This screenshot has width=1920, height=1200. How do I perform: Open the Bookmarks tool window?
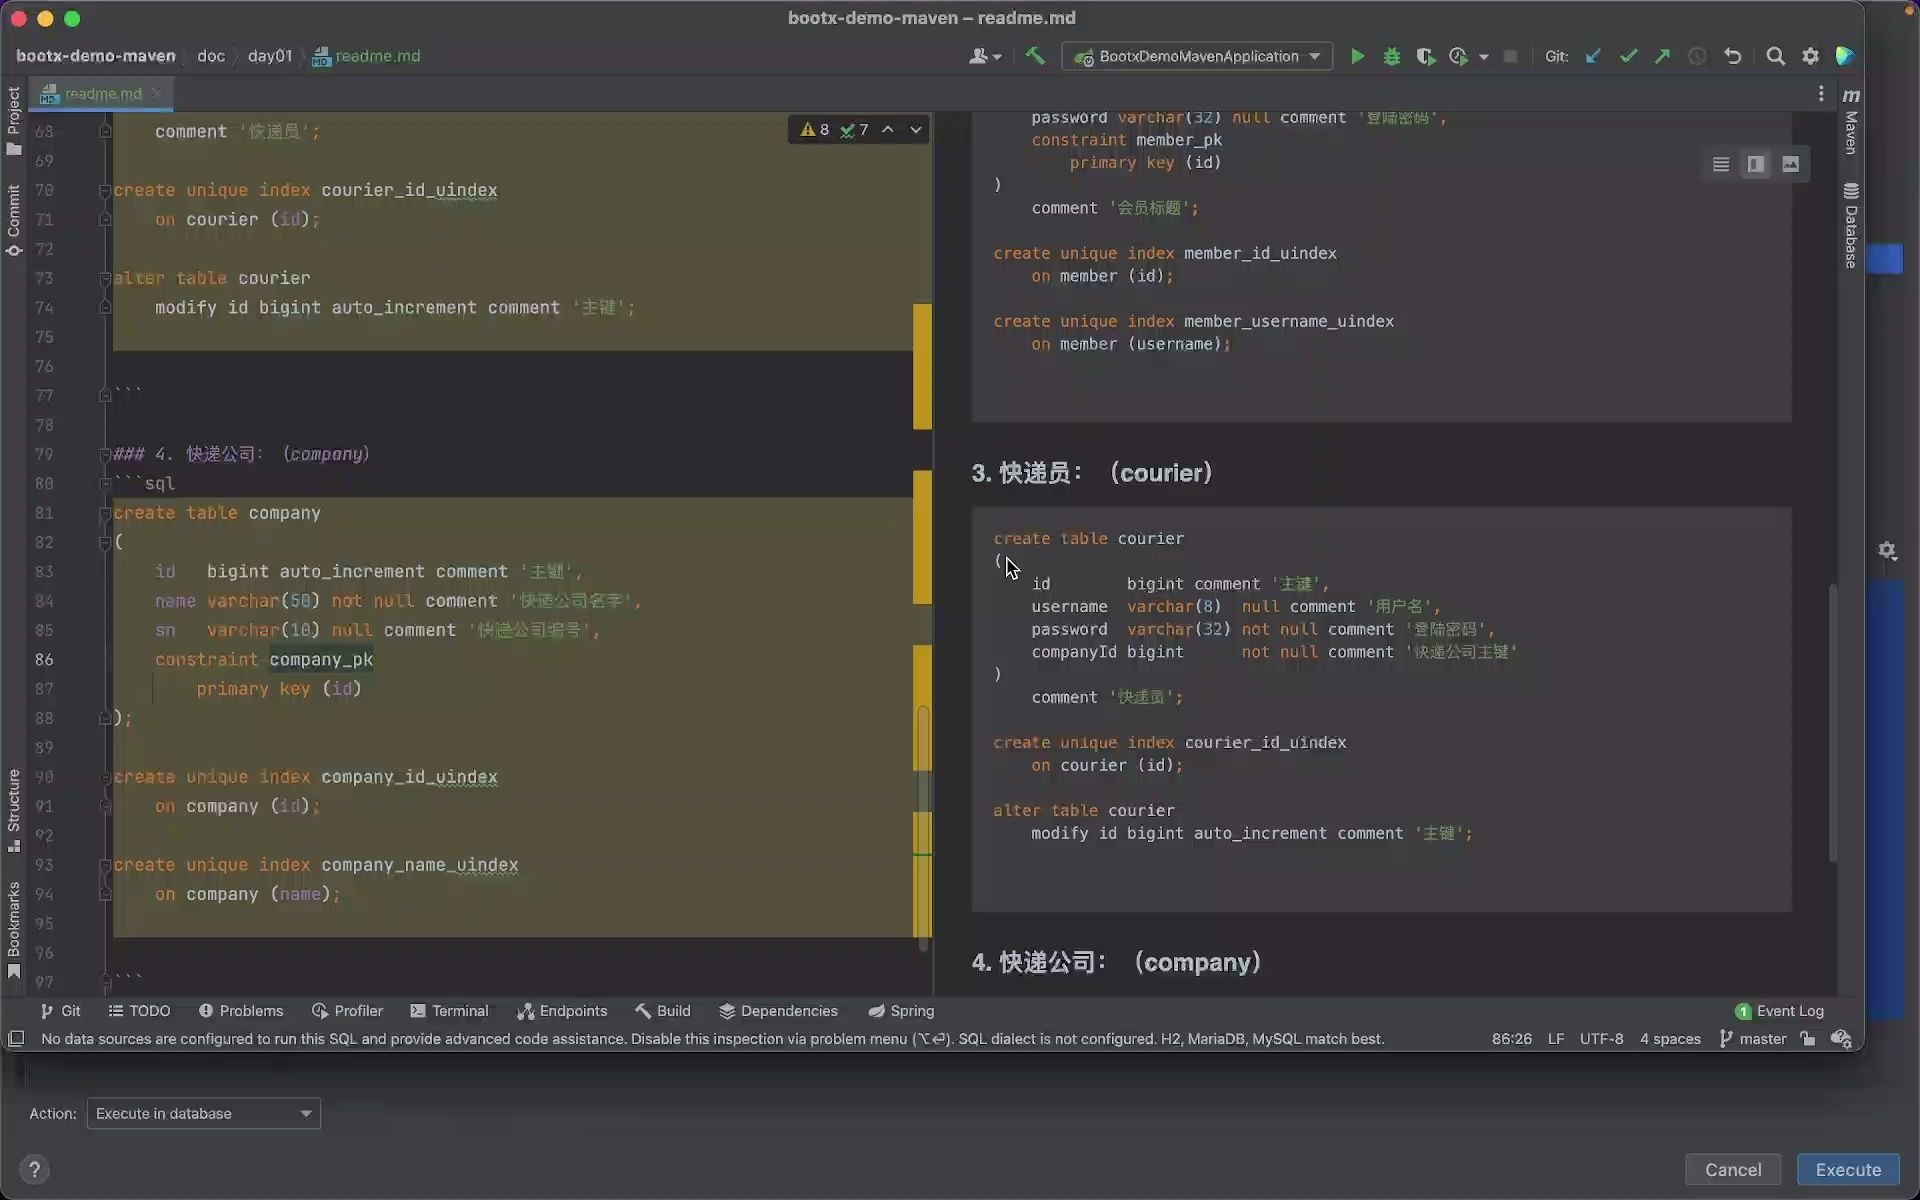tap(14, 930)
